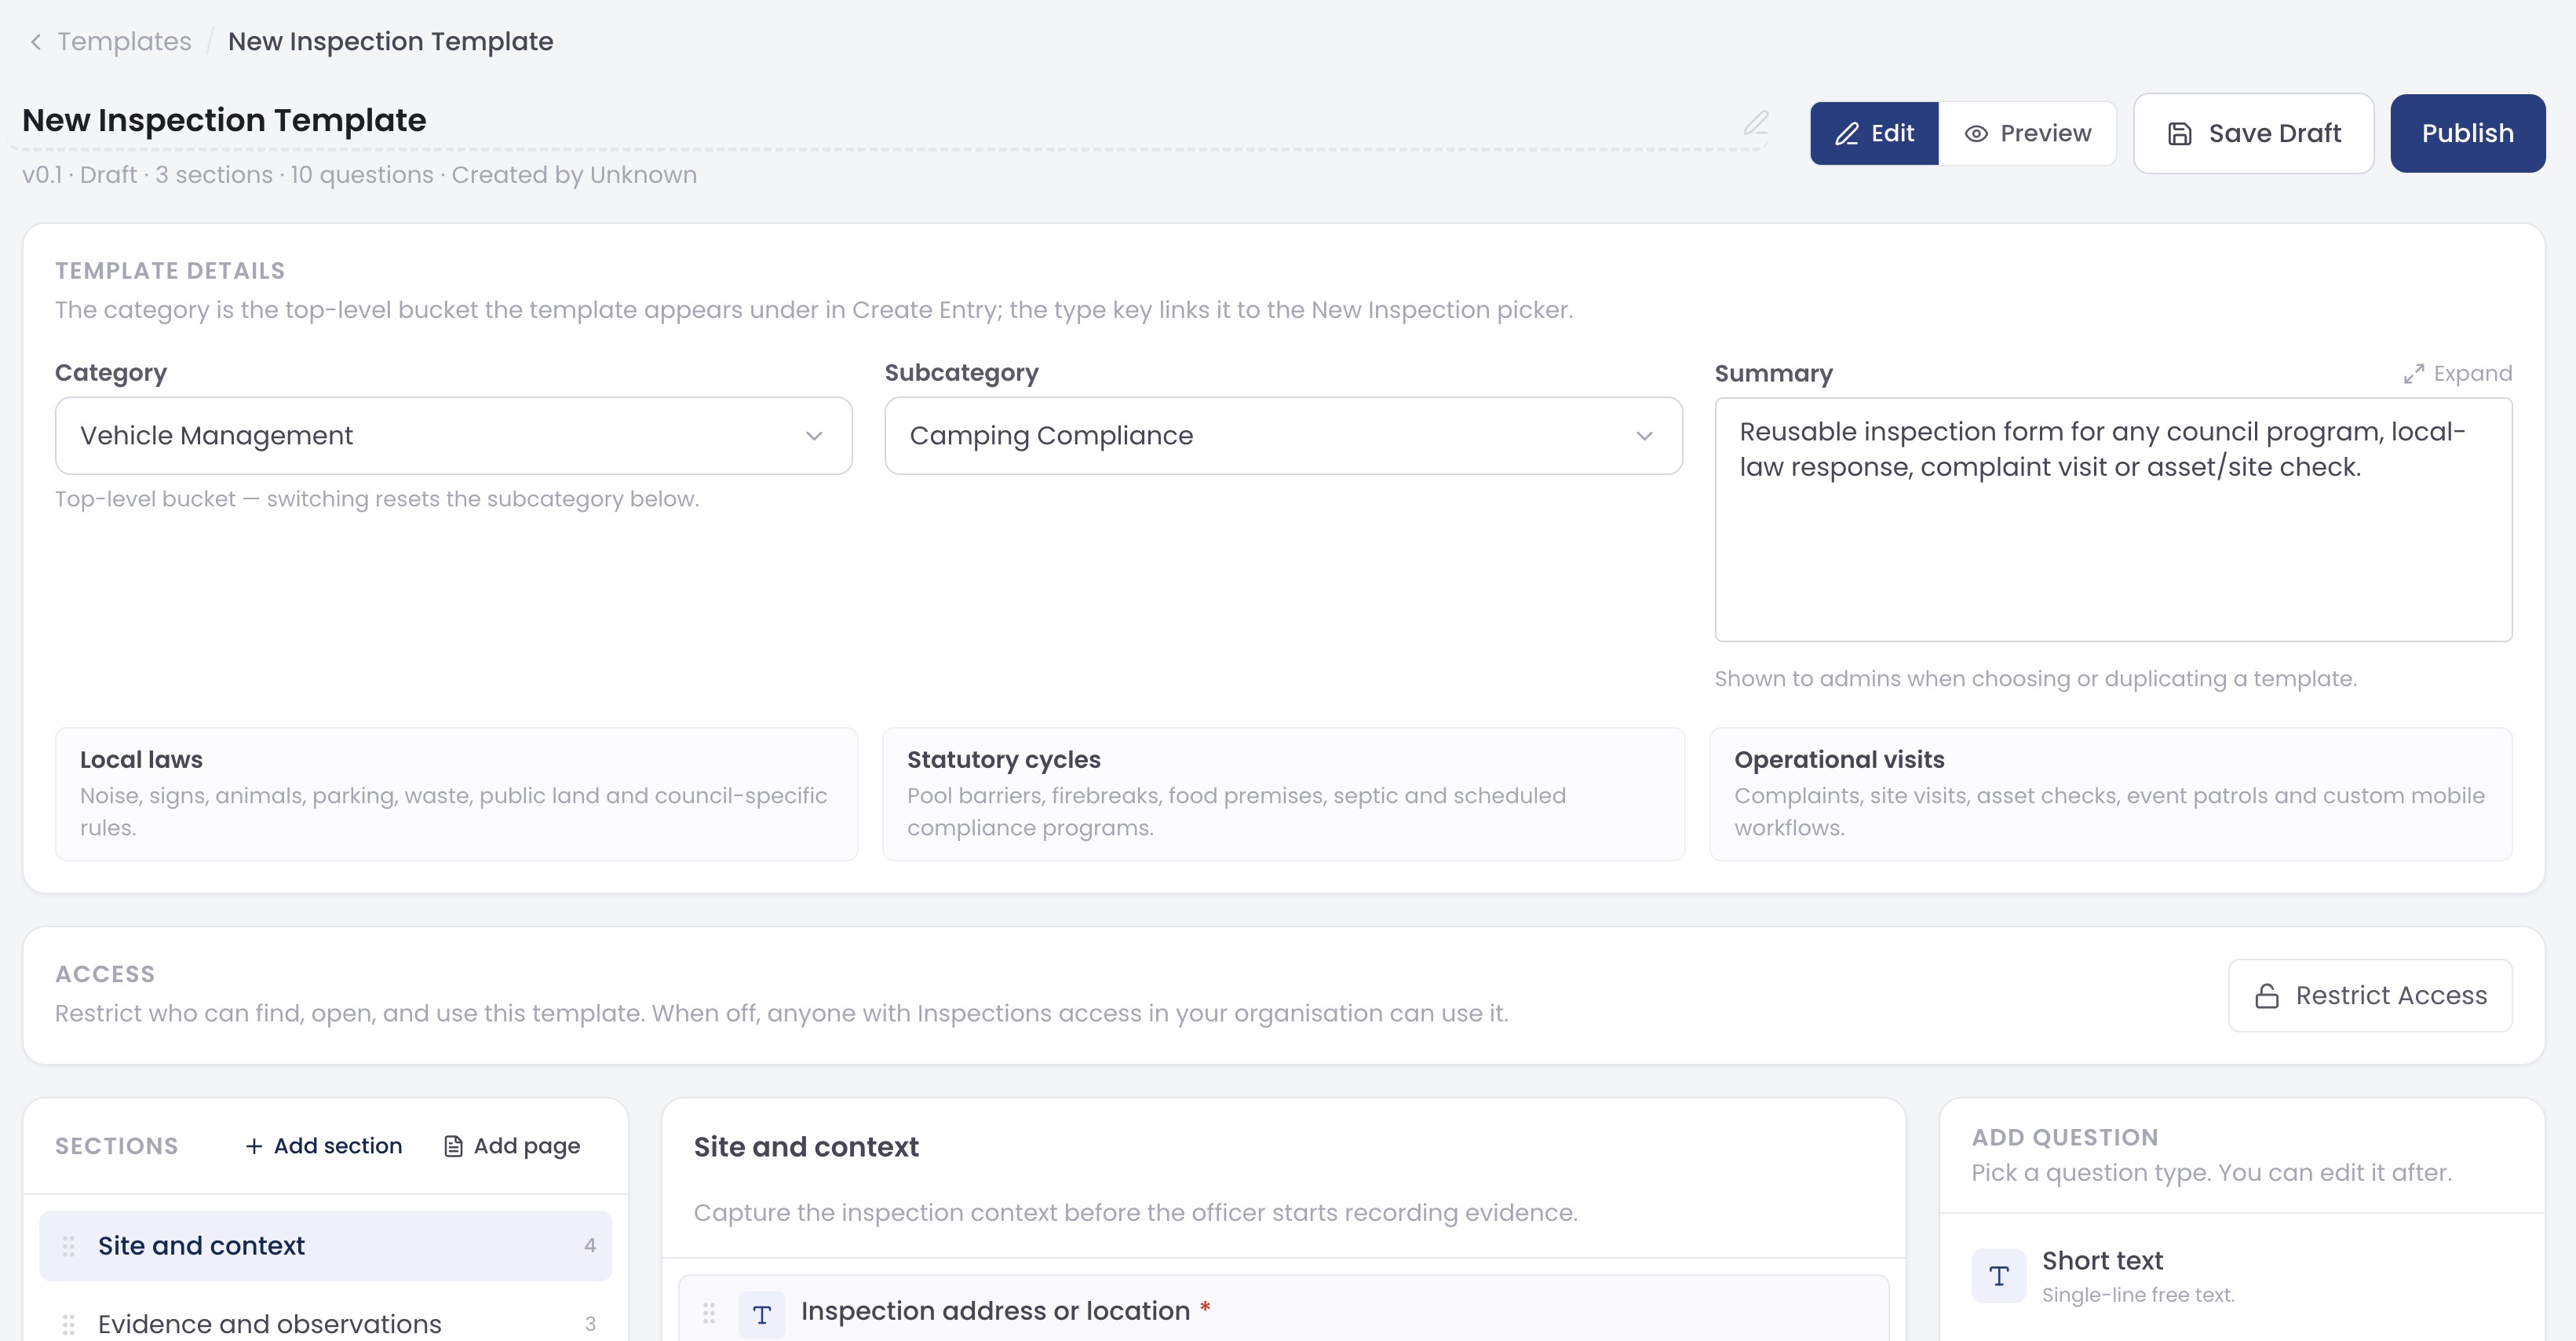Open Inspection address or location question
2576x1341 pixels.
pyautogui.click(x=1283, y=1309)
